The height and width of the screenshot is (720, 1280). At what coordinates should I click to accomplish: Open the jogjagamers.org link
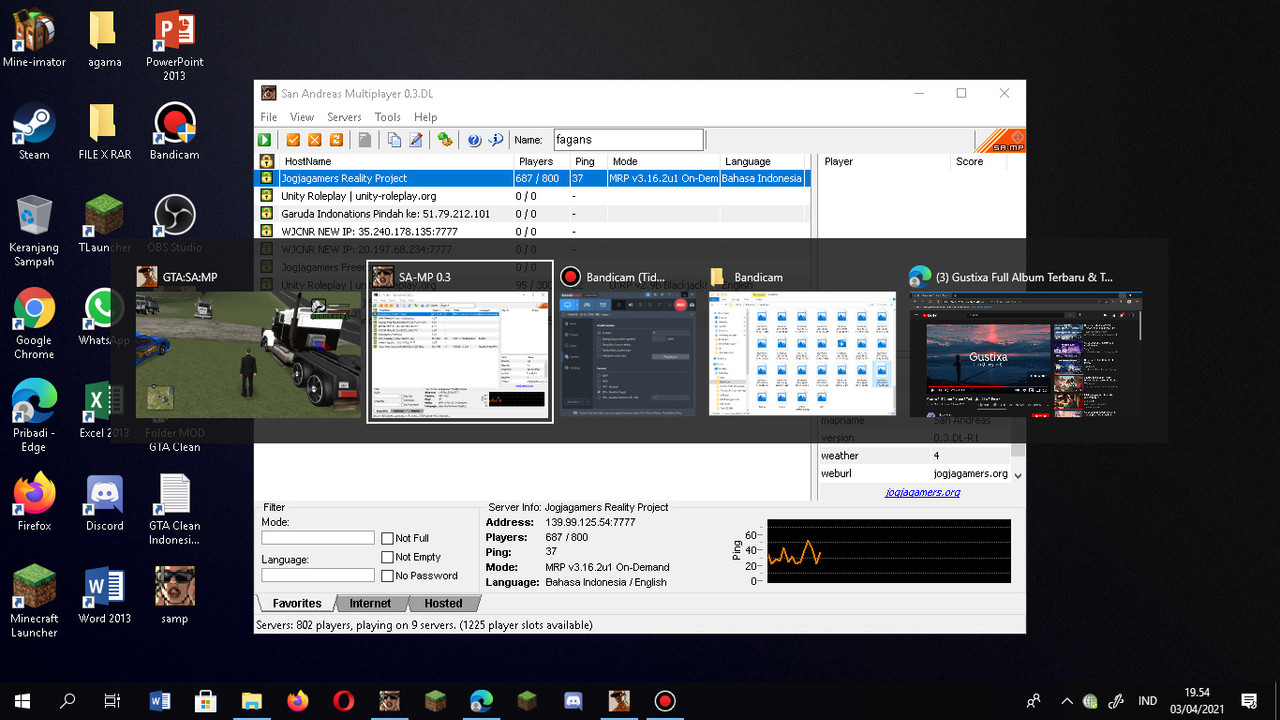point(923,492)
